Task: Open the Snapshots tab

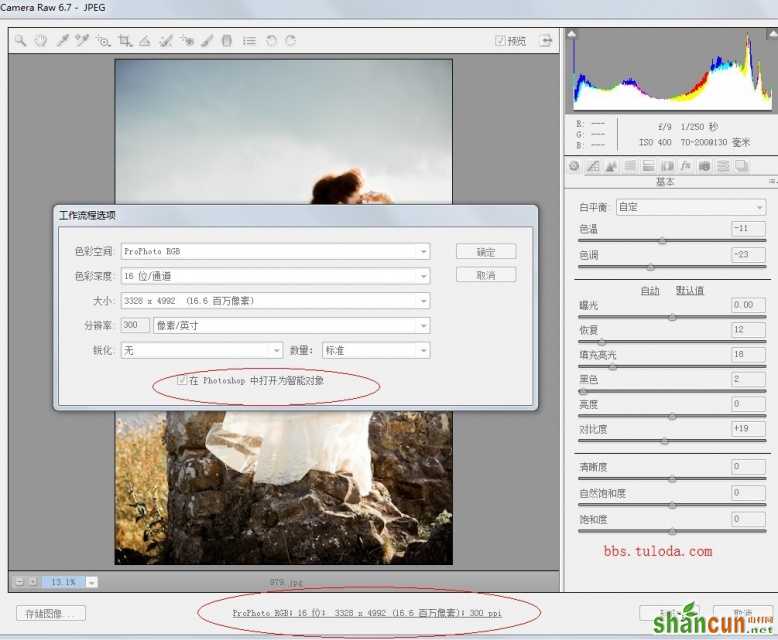Action: coord(741,166)
